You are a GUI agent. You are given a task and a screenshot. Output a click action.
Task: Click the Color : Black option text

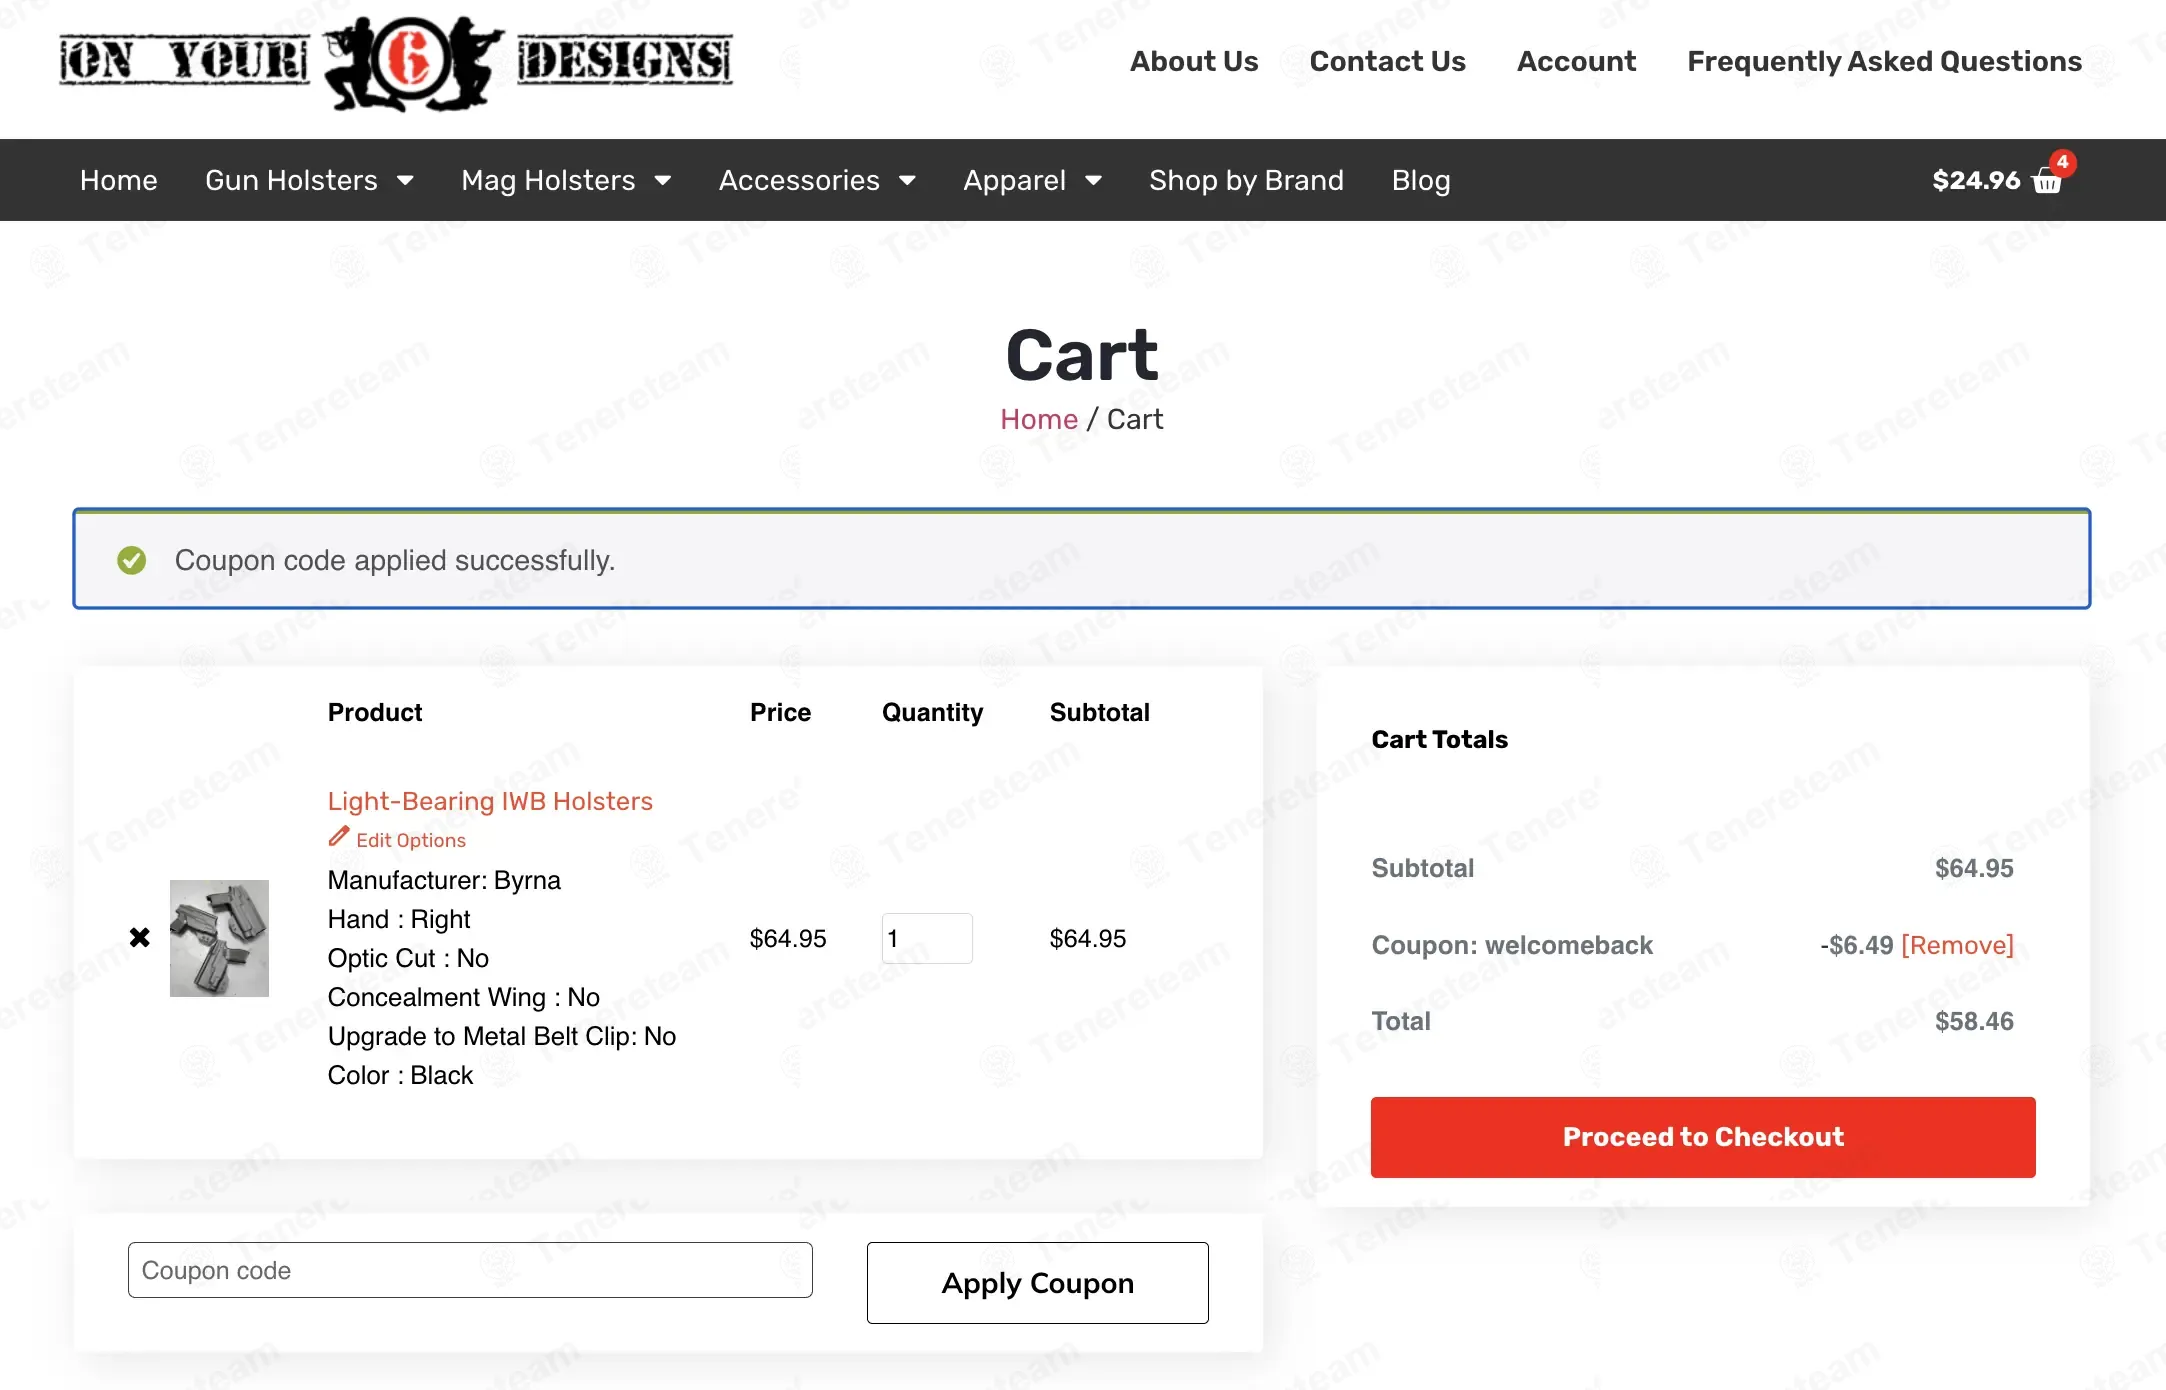click(x=400, y=1075)
